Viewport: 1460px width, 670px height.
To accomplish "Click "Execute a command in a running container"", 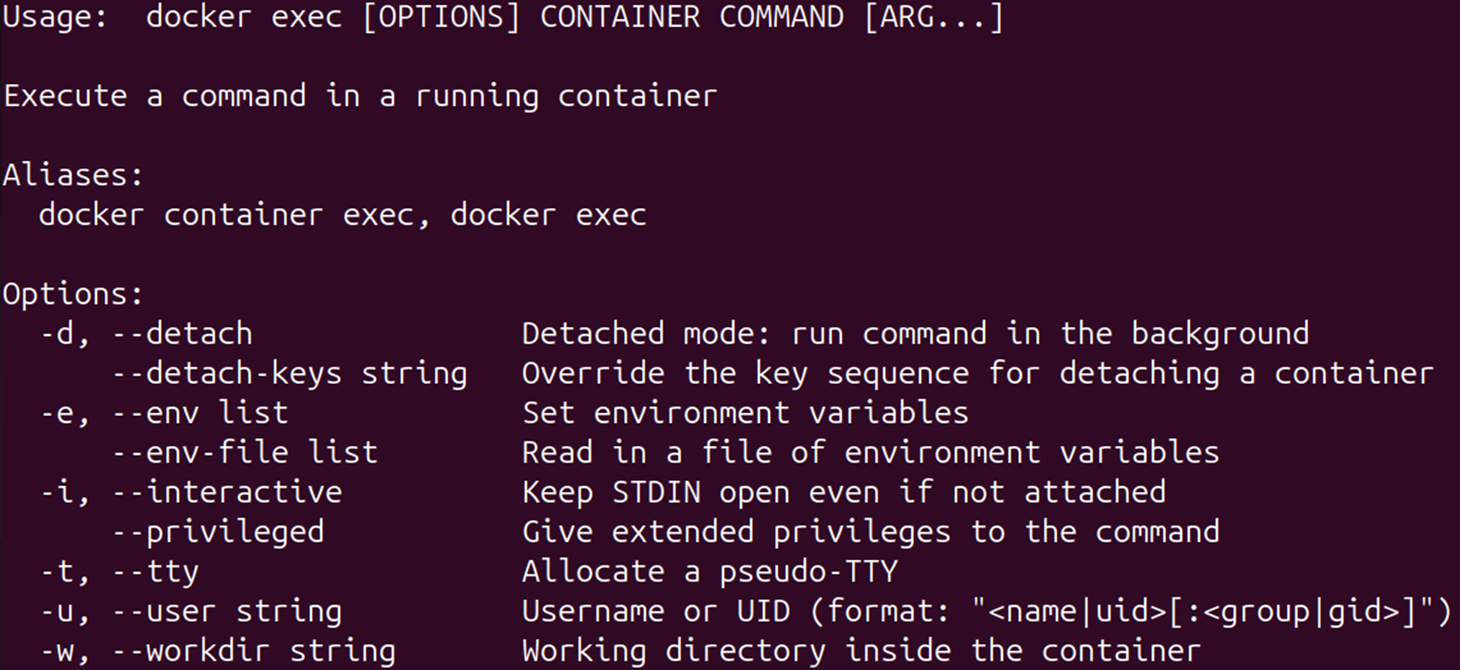I will point(360,96).
